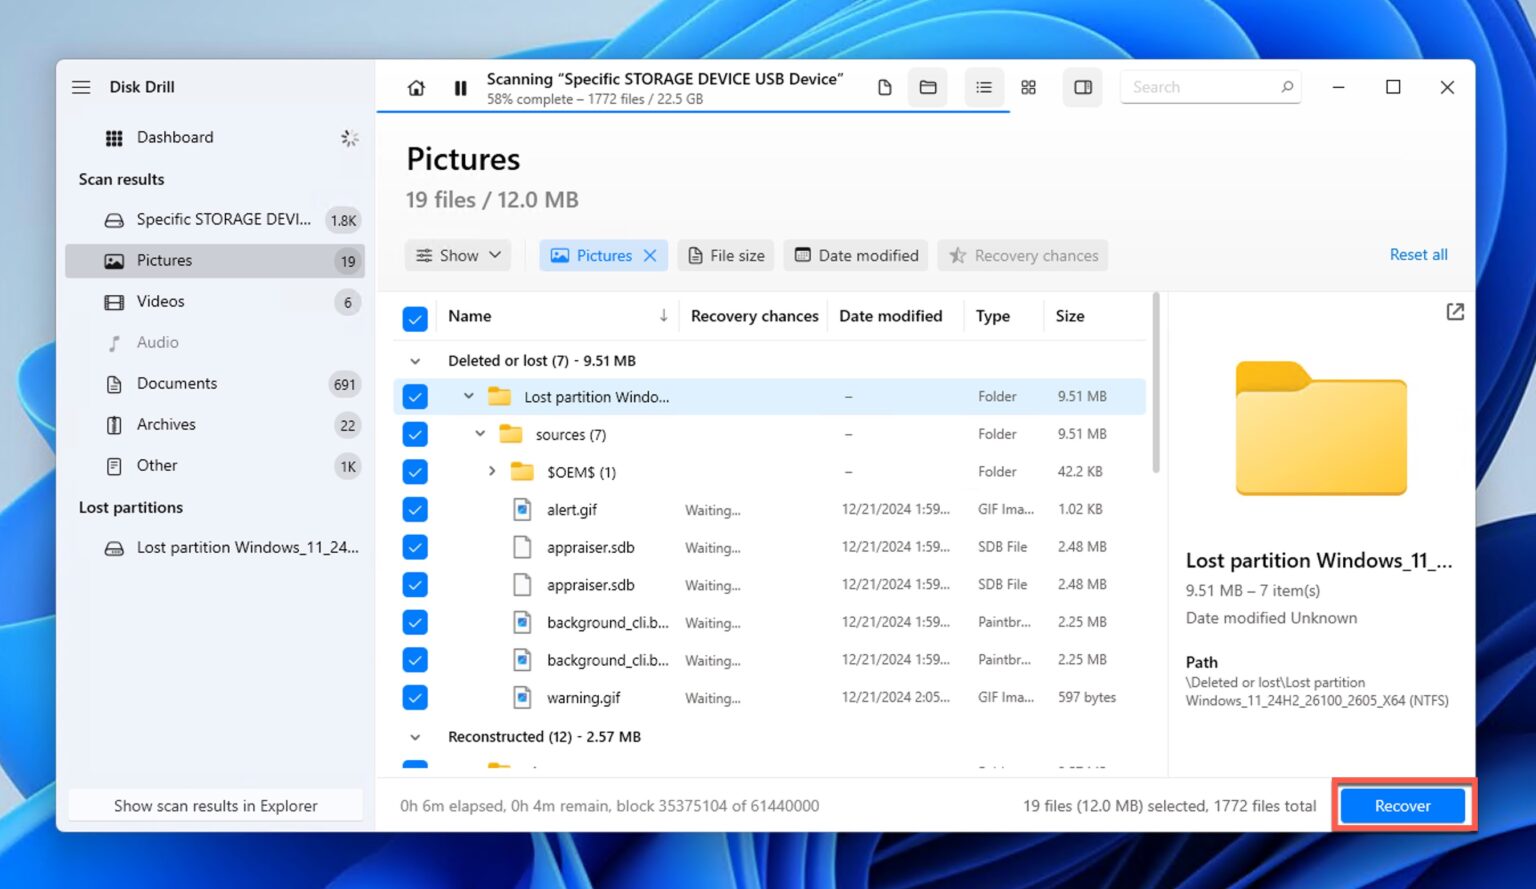The image size is (1536, 889).
Task: Toggle the preview side panel icon
Action: click(x=1082, y=87)
